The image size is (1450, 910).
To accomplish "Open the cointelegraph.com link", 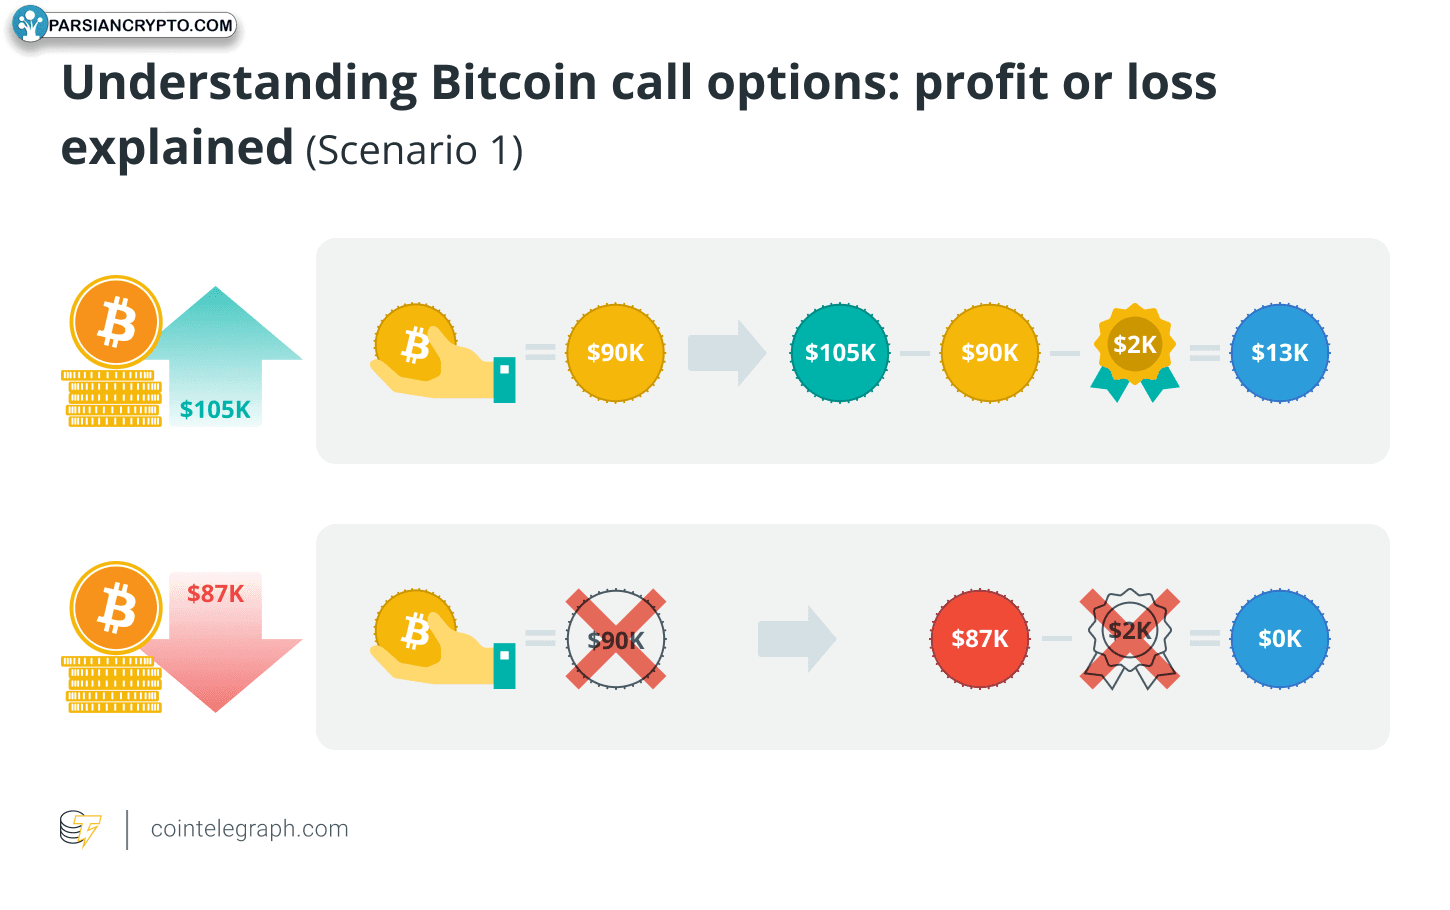I will [249, 829].
